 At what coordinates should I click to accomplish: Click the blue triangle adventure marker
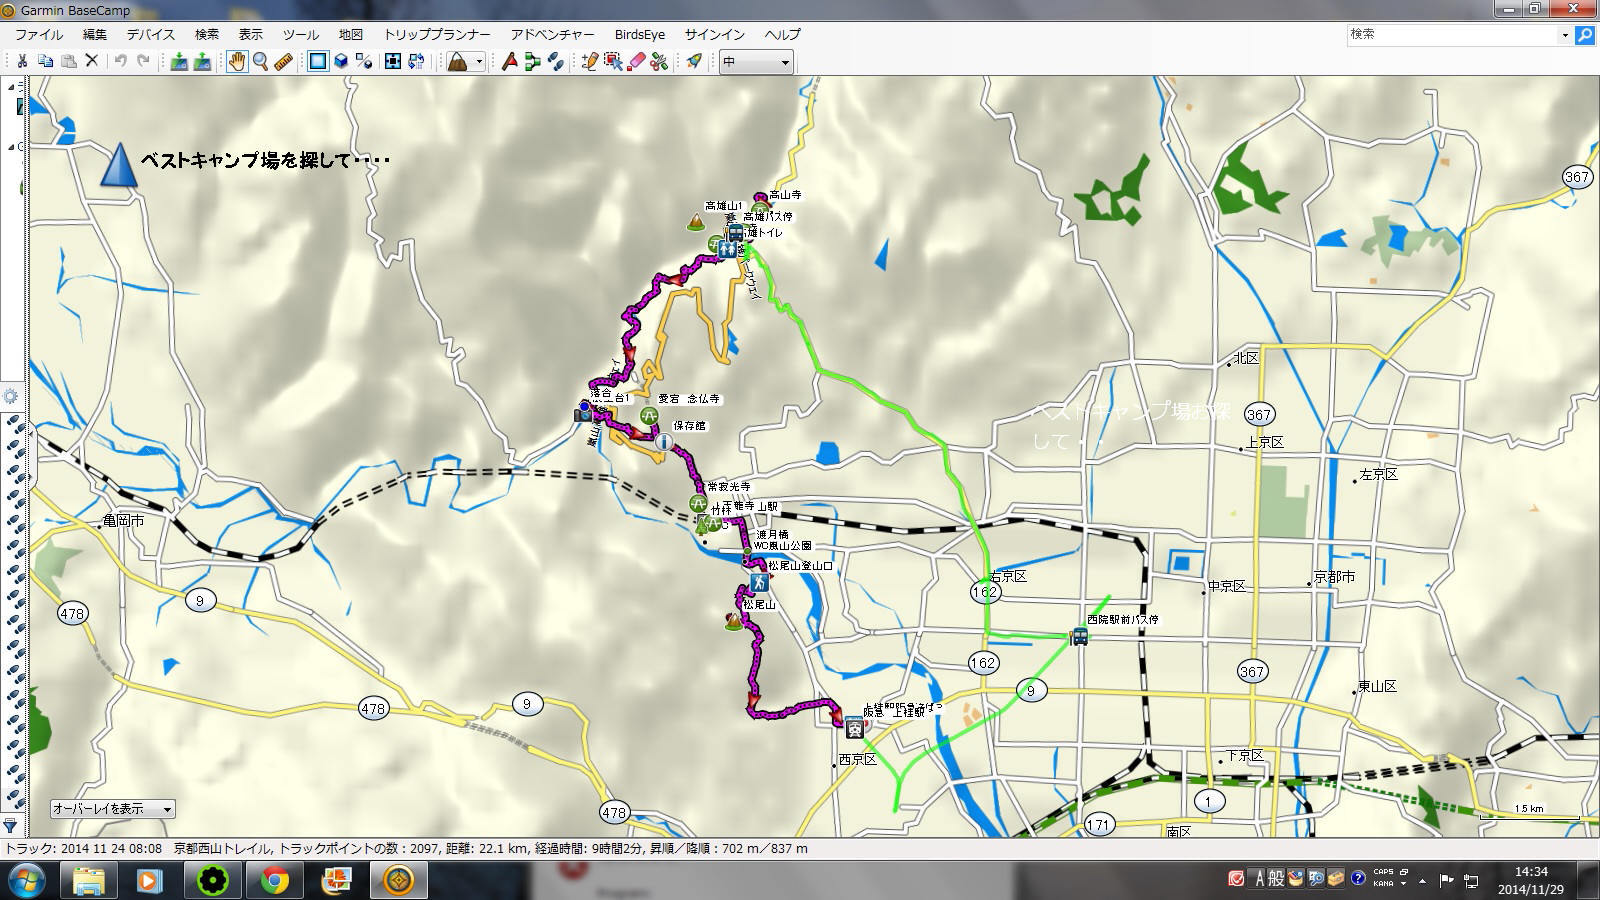click(x=118, y=164)
